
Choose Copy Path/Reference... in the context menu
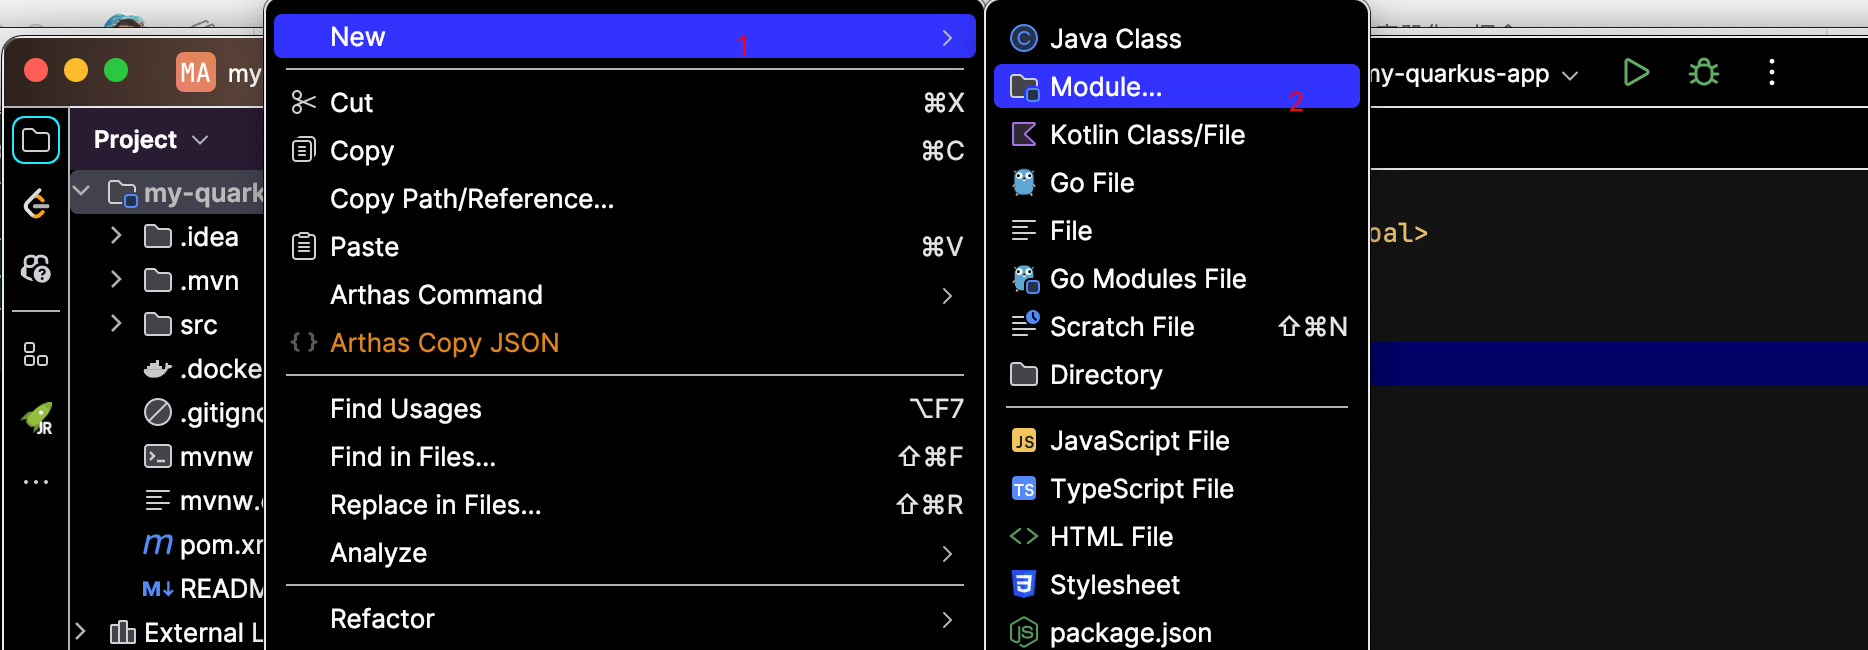472,199
